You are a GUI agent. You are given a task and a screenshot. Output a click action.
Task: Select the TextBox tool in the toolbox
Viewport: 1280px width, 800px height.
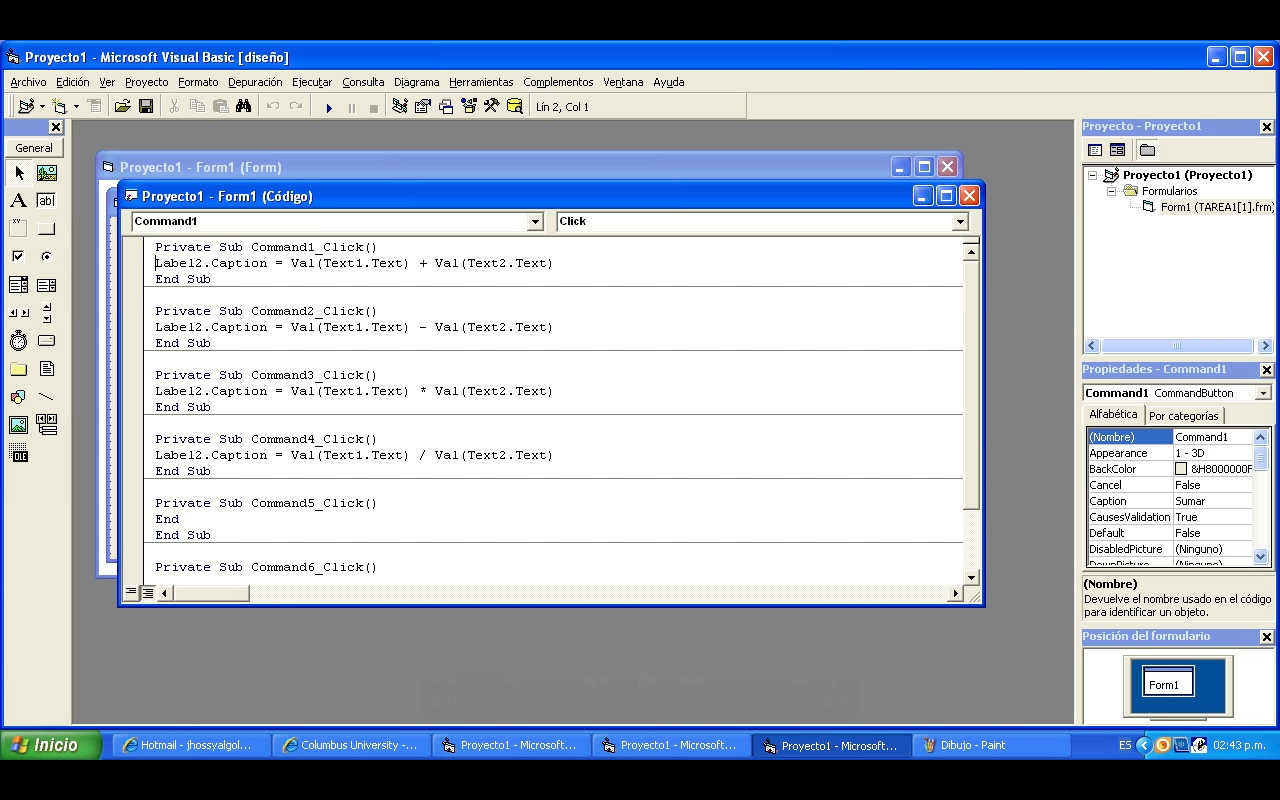pyautogui.click(x=46, y=200)
